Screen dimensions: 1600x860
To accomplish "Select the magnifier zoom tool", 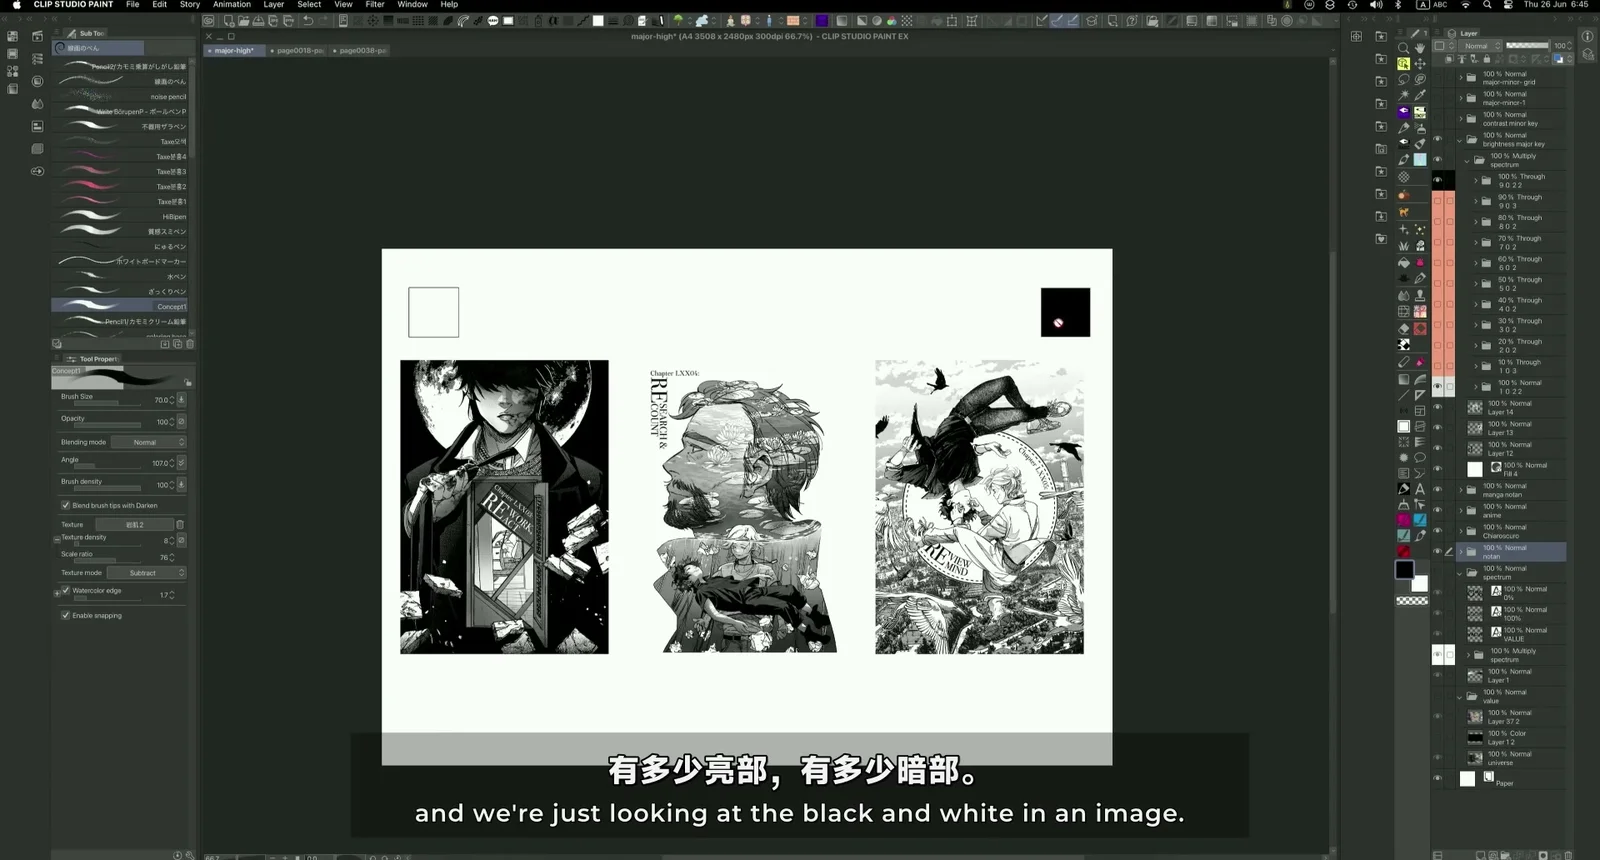I will click(x=1403, y=48).
